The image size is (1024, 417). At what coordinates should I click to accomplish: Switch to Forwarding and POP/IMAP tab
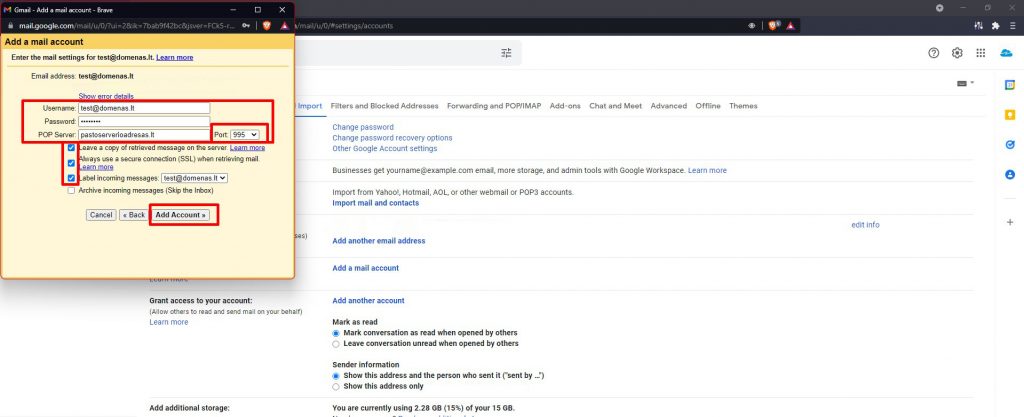pos(494,106)
